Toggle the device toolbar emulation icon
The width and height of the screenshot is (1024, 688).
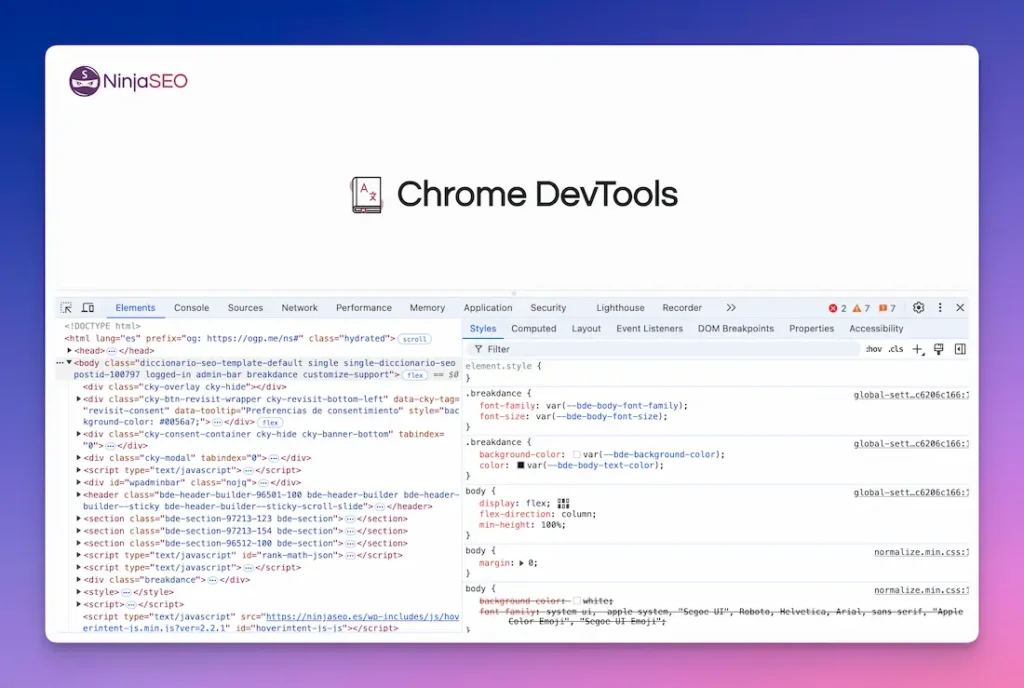[88, 307]
